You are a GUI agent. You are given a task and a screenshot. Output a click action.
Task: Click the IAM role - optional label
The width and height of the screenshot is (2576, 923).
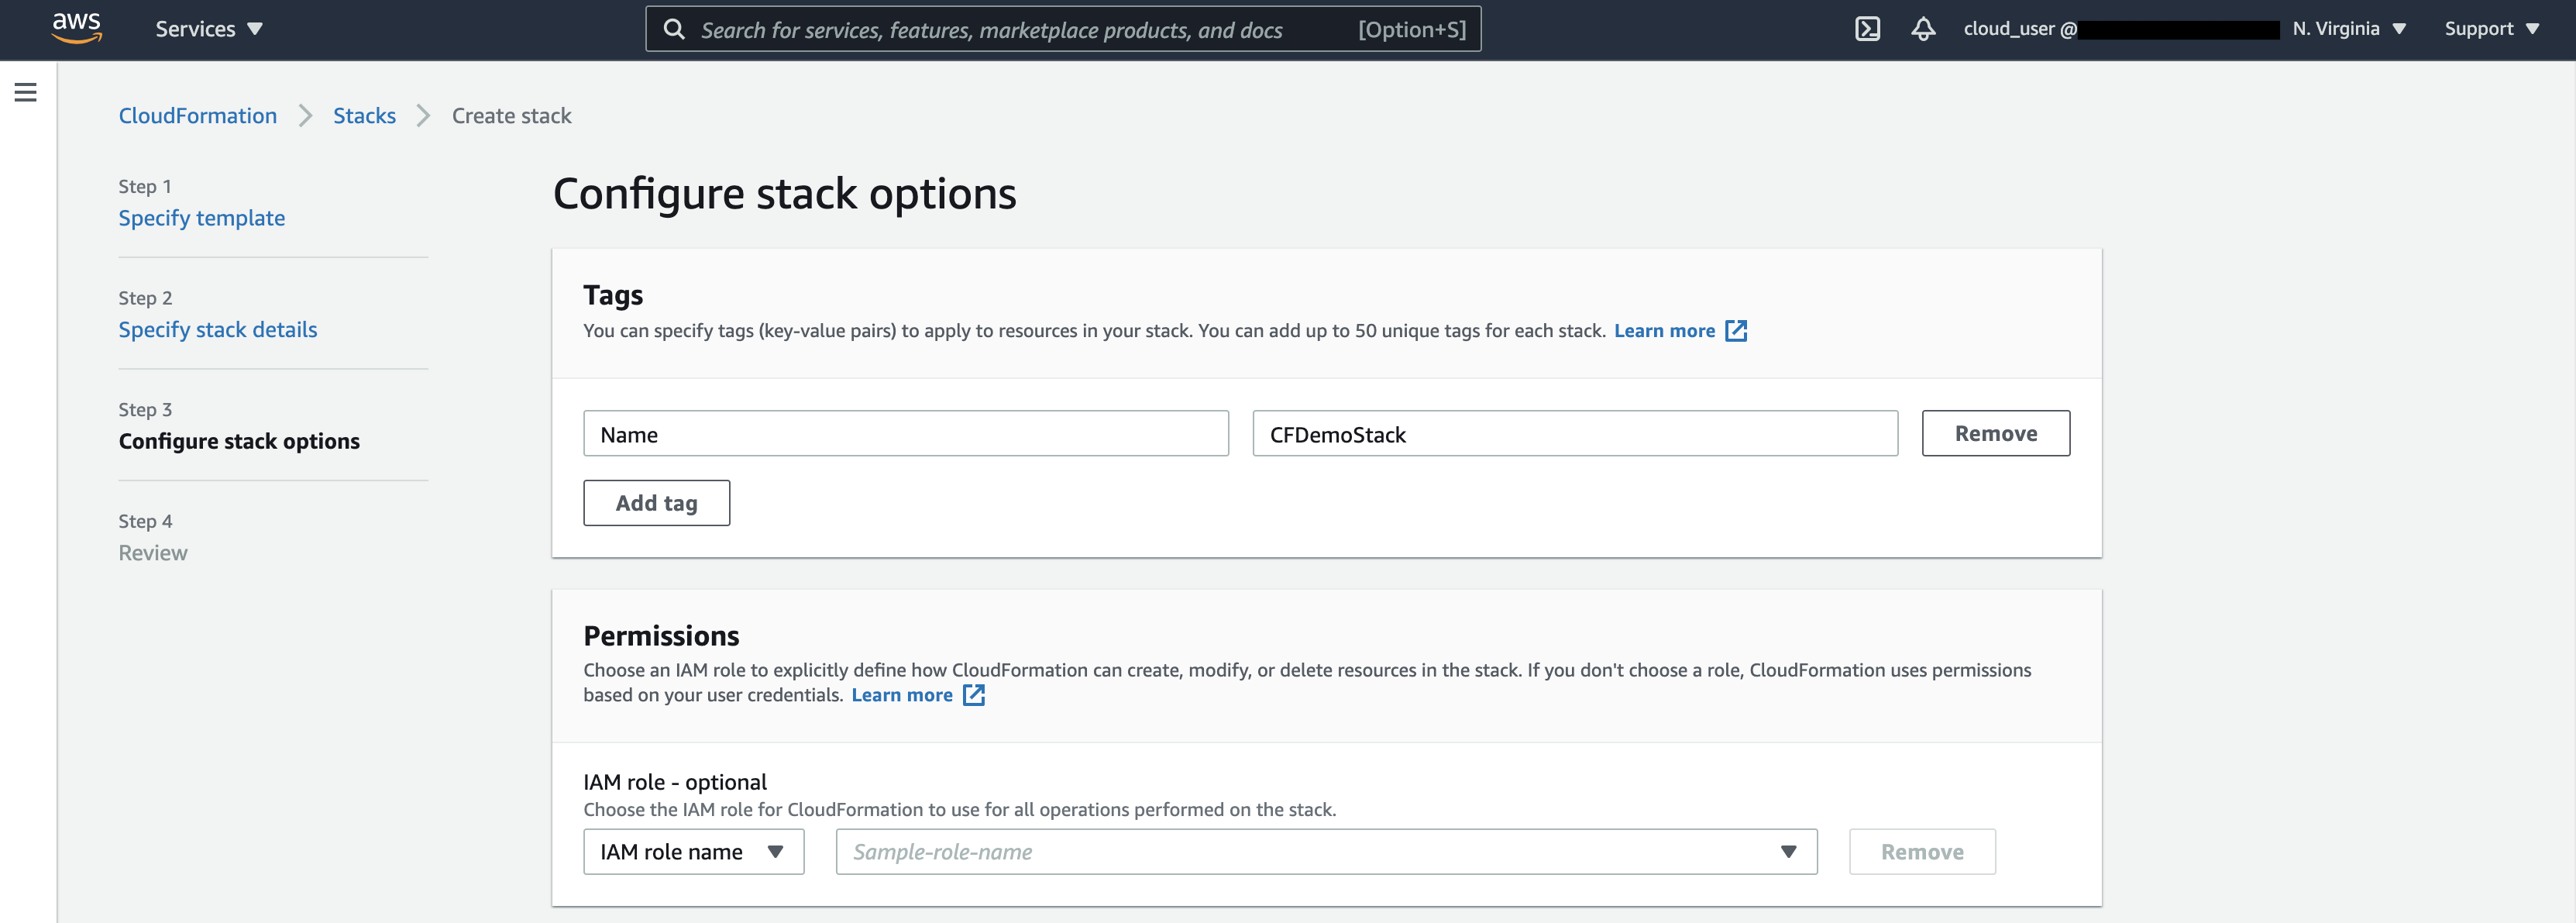pyautogui.click(x=675, y=782)
